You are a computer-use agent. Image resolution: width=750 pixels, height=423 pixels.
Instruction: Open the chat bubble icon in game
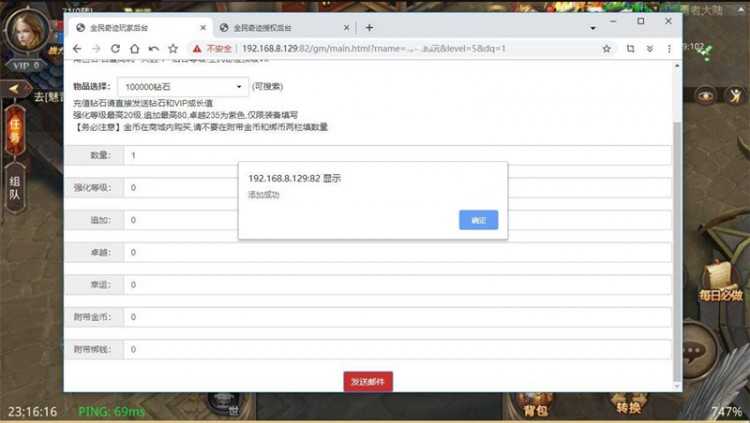point(694,352)
